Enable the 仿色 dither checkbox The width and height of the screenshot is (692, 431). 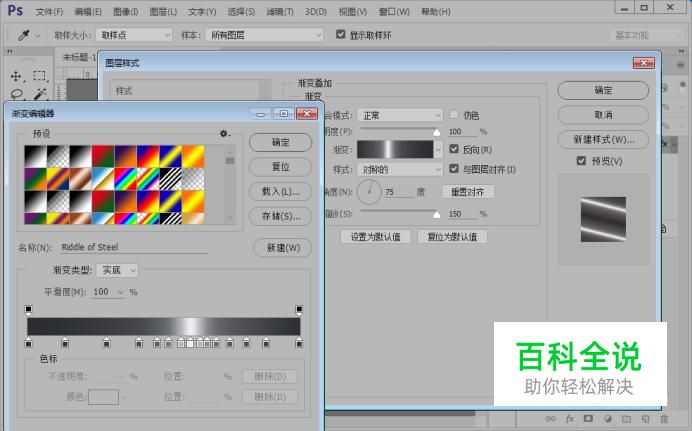point(454,115)
